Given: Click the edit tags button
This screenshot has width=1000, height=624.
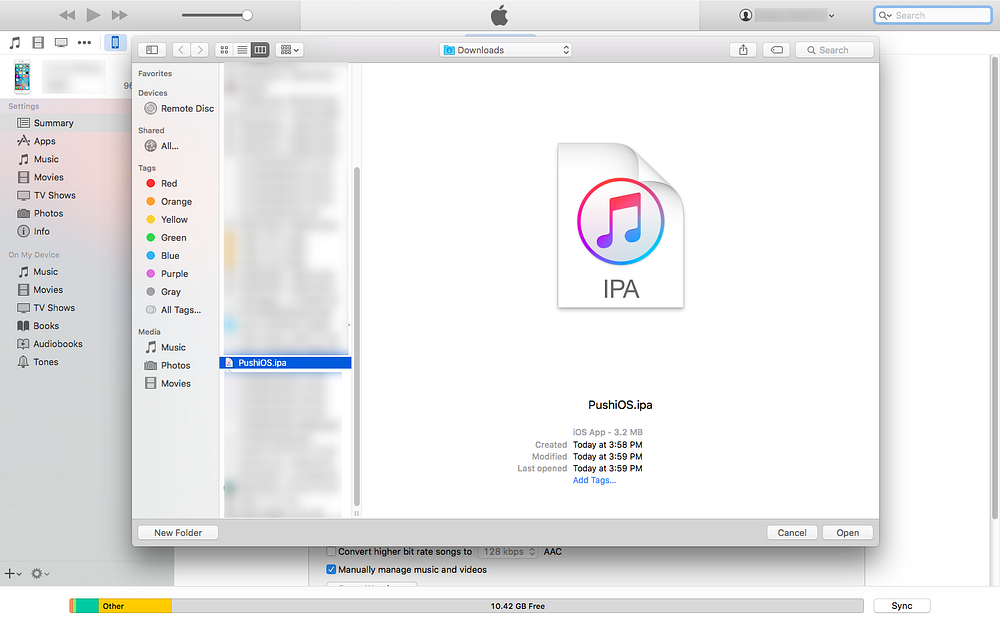Looking at the screenshot, I should [777, 50].
